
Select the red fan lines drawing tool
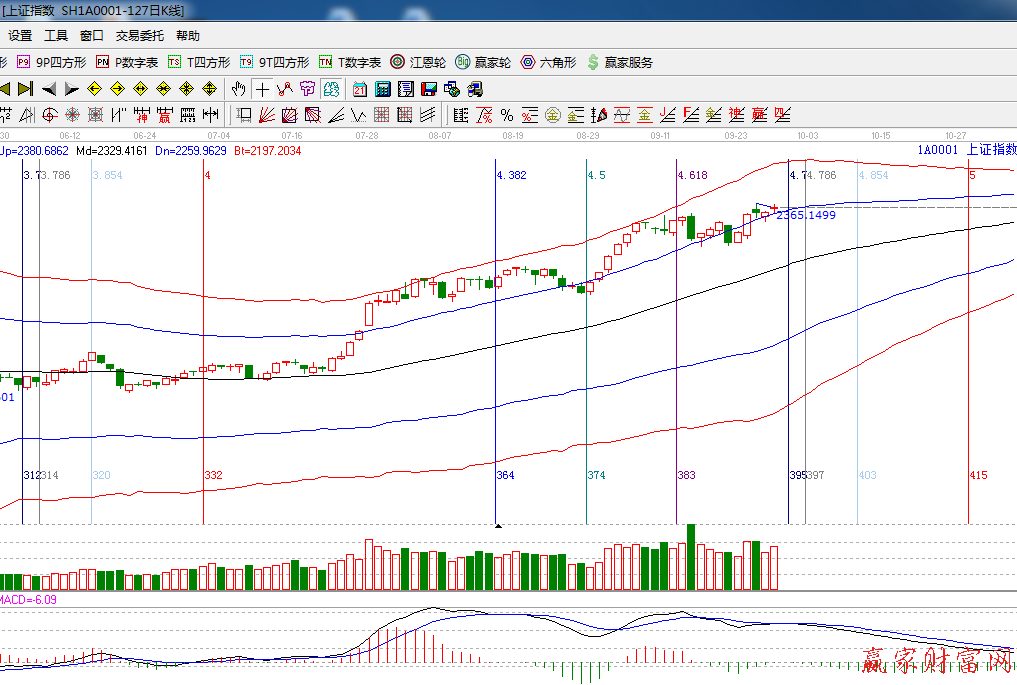(267, 114)
